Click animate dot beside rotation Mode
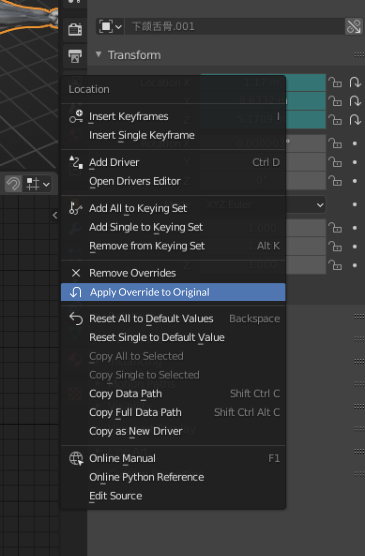This screenshot has width=365, height=556. (x=355, y=204)
